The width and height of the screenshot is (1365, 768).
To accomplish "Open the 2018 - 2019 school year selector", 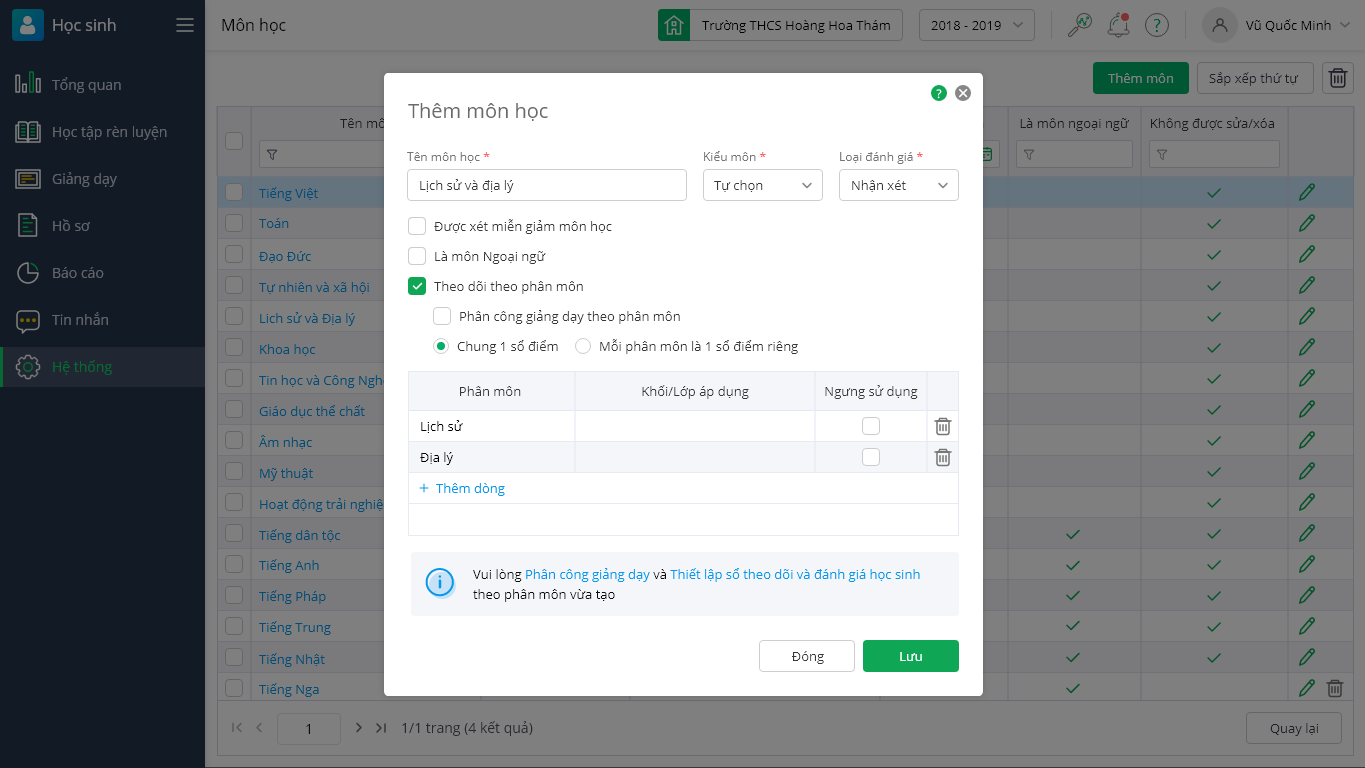I will 976,25.
